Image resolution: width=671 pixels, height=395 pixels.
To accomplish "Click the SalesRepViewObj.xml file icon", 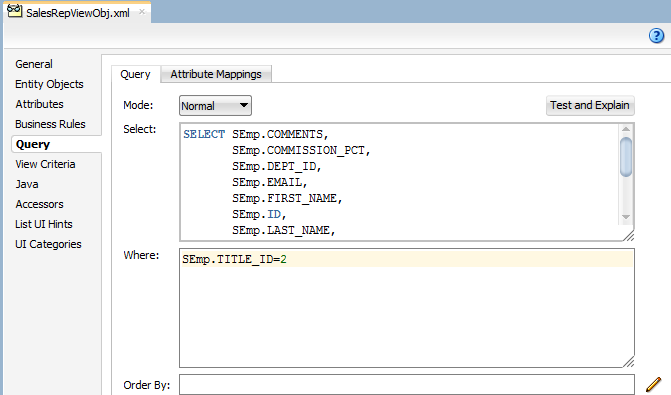I will coord(14,10).
